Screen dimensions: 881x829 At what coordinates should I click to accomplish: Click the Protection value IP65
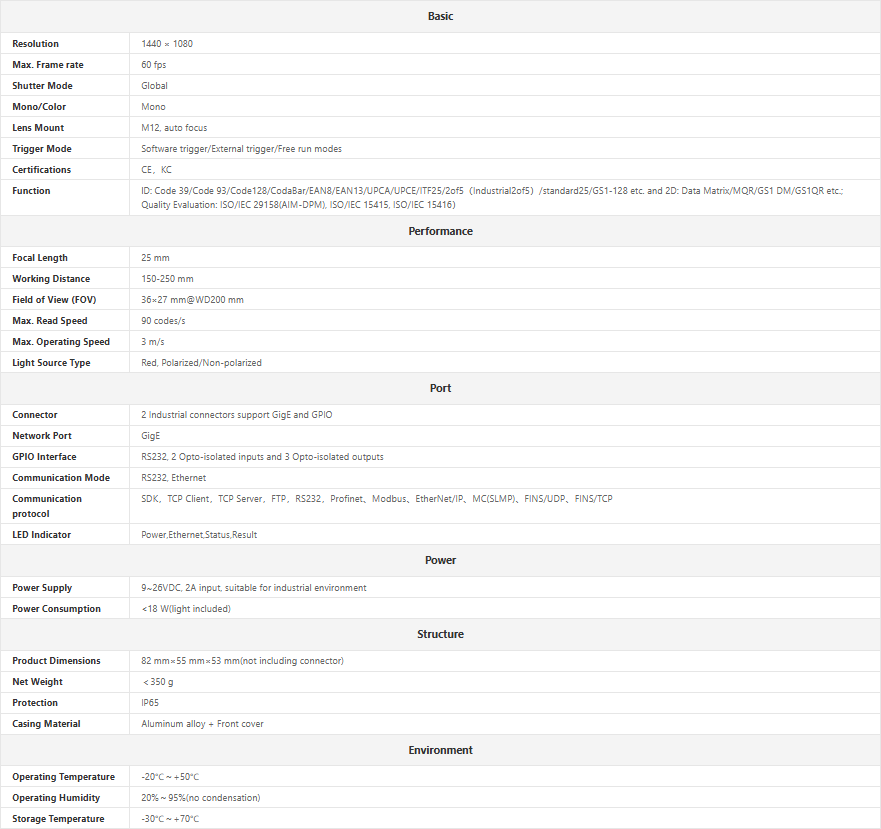[150, 703]
